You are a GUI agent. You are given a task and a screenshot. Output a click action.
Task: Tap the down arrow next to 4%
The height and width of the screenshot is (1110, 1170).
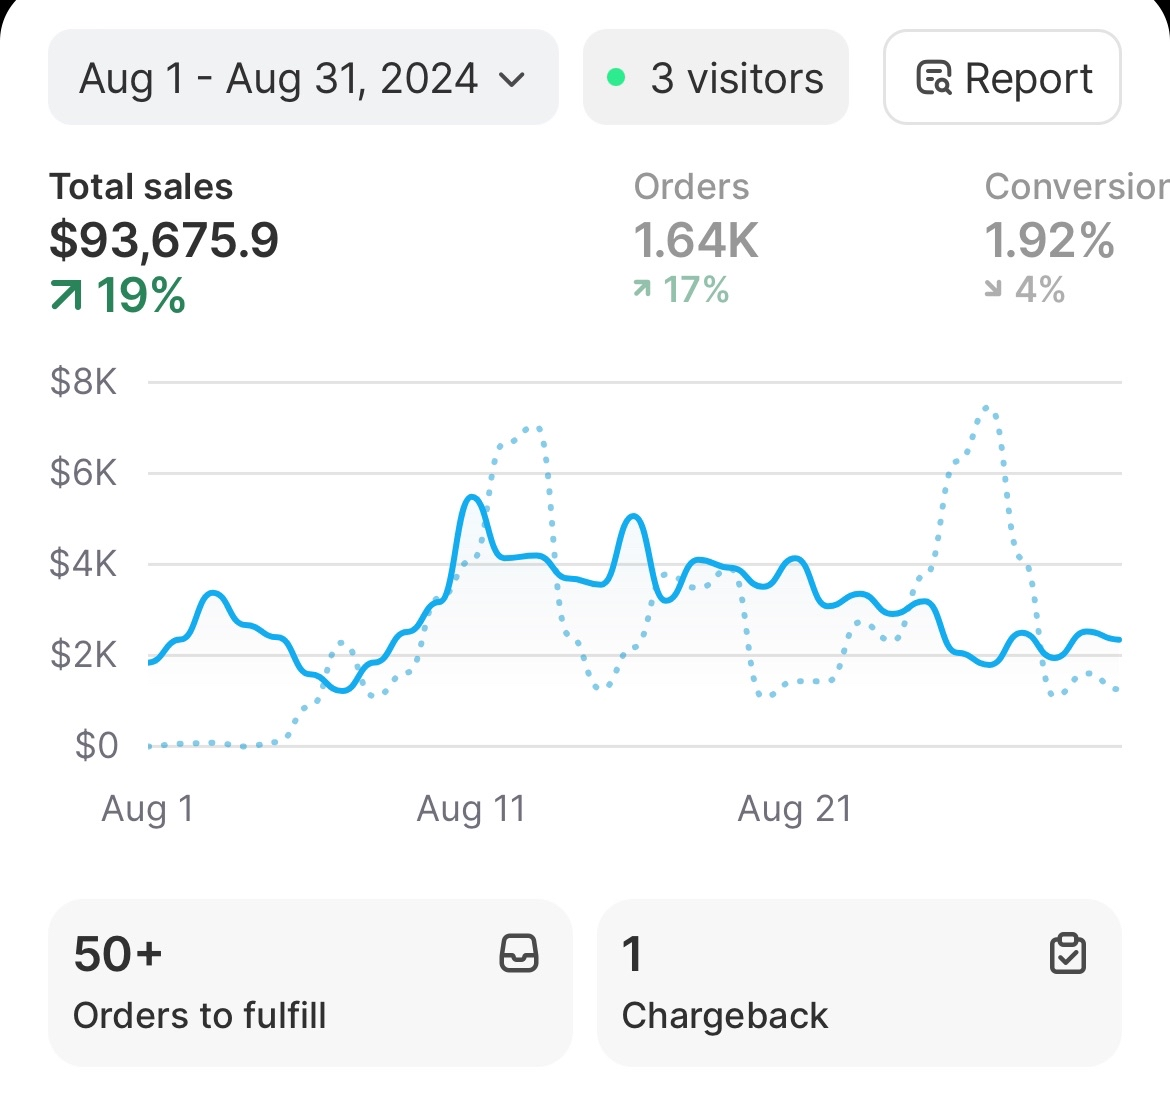click(993, 290)
